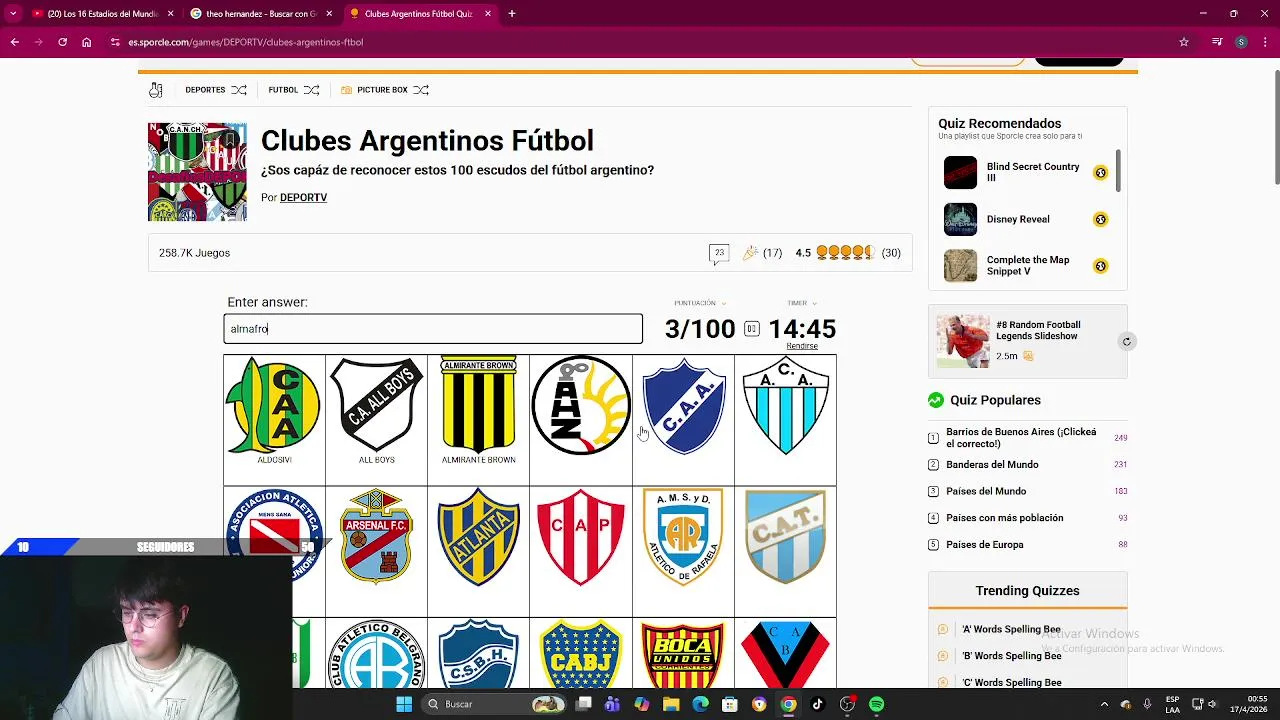Shuffle random Picture Box quiz
This screenshot has height=720, width=1280.
(421, 90)
